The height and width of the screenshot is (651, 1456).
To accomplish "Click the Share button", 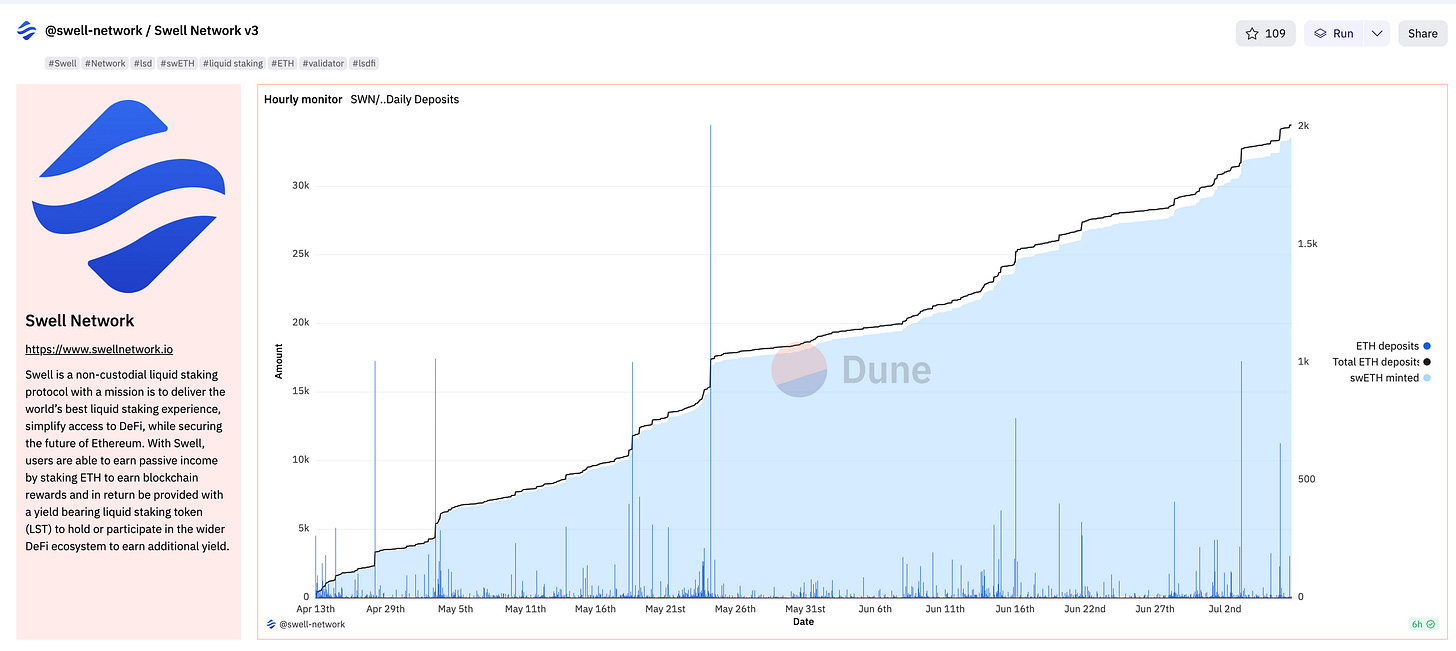I will tap(1422, 33).
